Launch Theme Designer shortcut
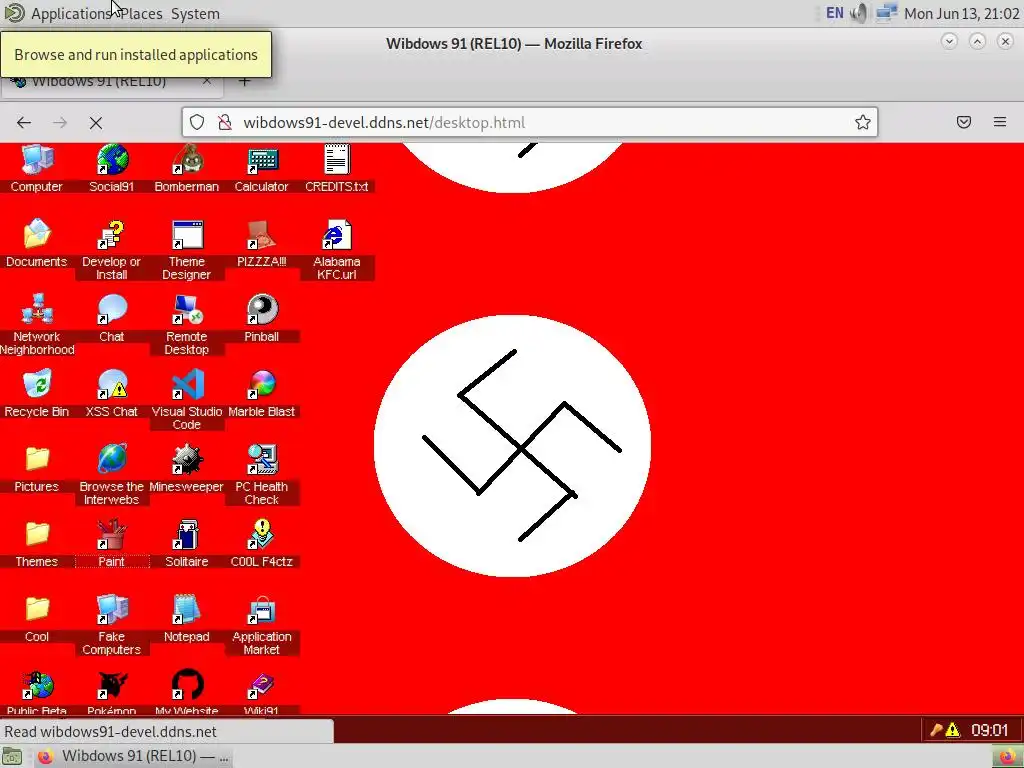This screenshot has width=1024, height=768. [x=187, y=251]
